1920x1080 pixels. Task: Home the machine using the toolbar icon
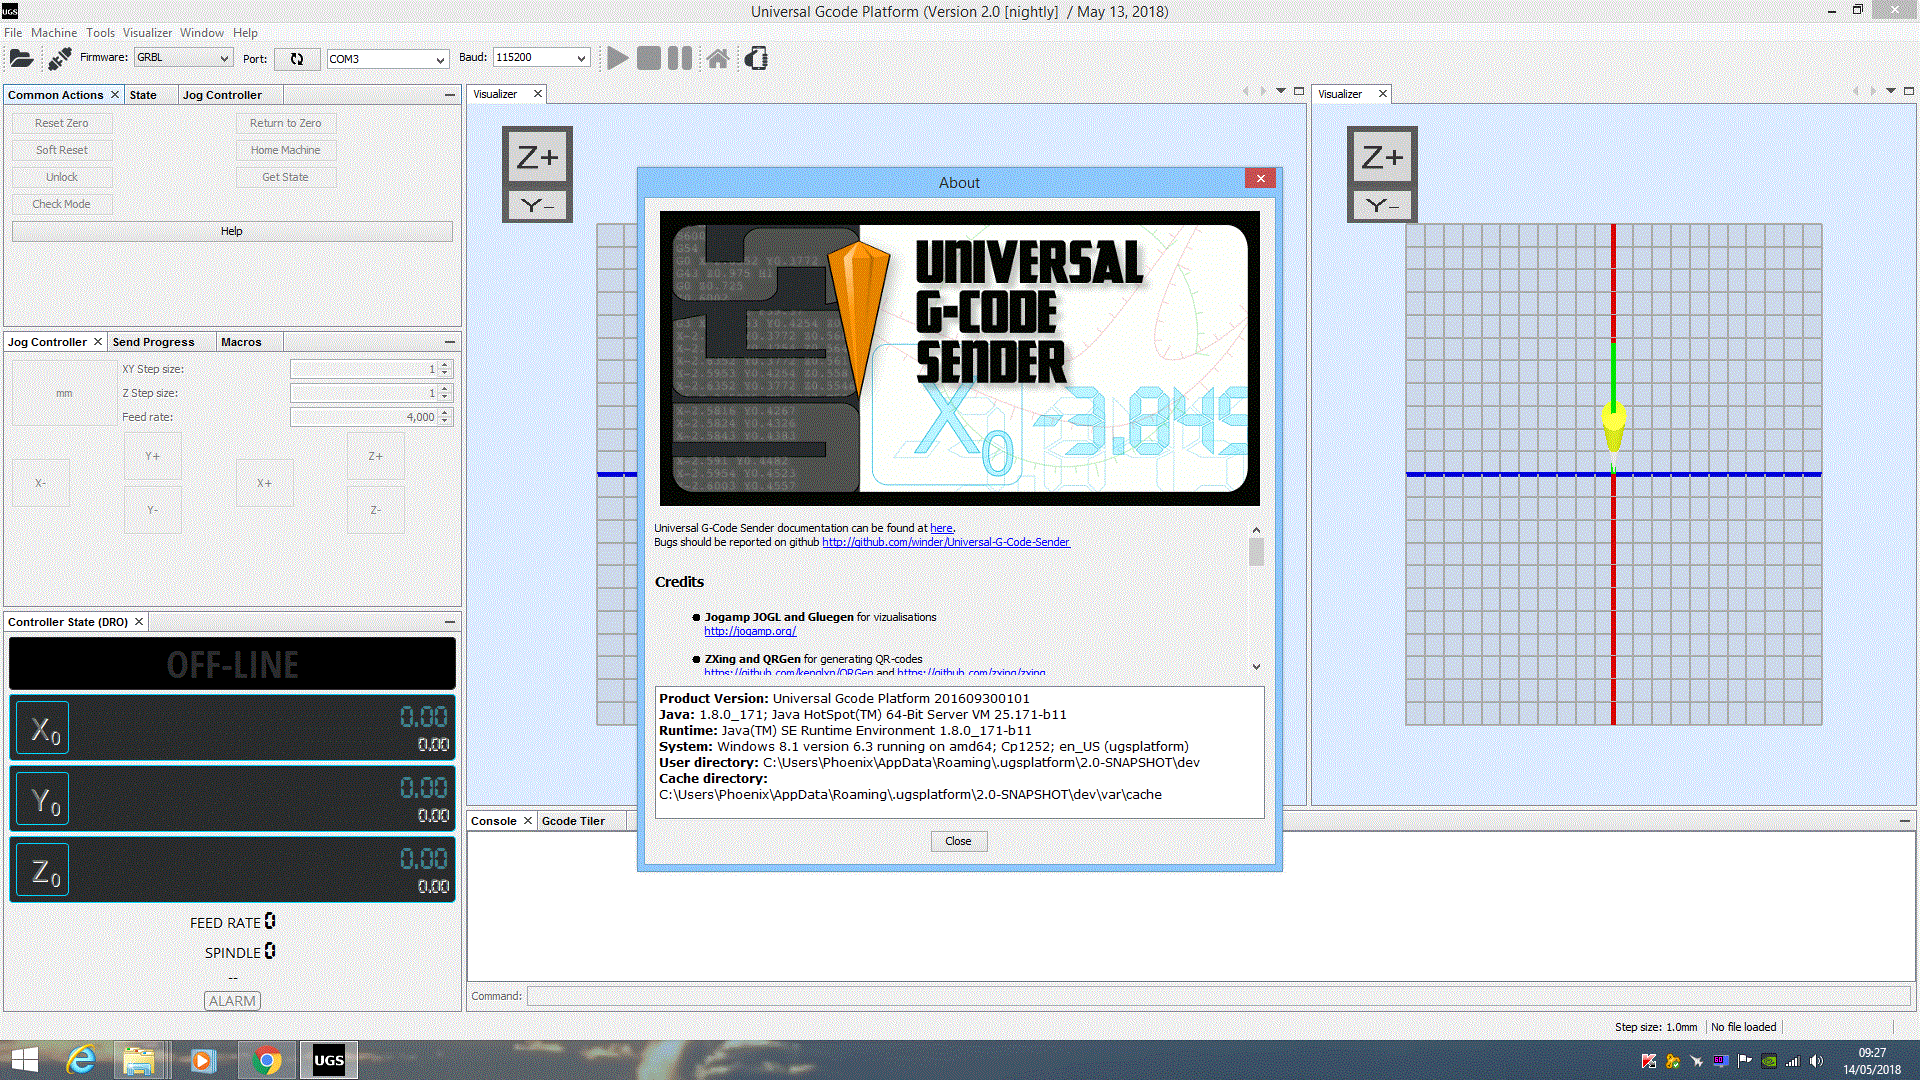coord(718,58)
